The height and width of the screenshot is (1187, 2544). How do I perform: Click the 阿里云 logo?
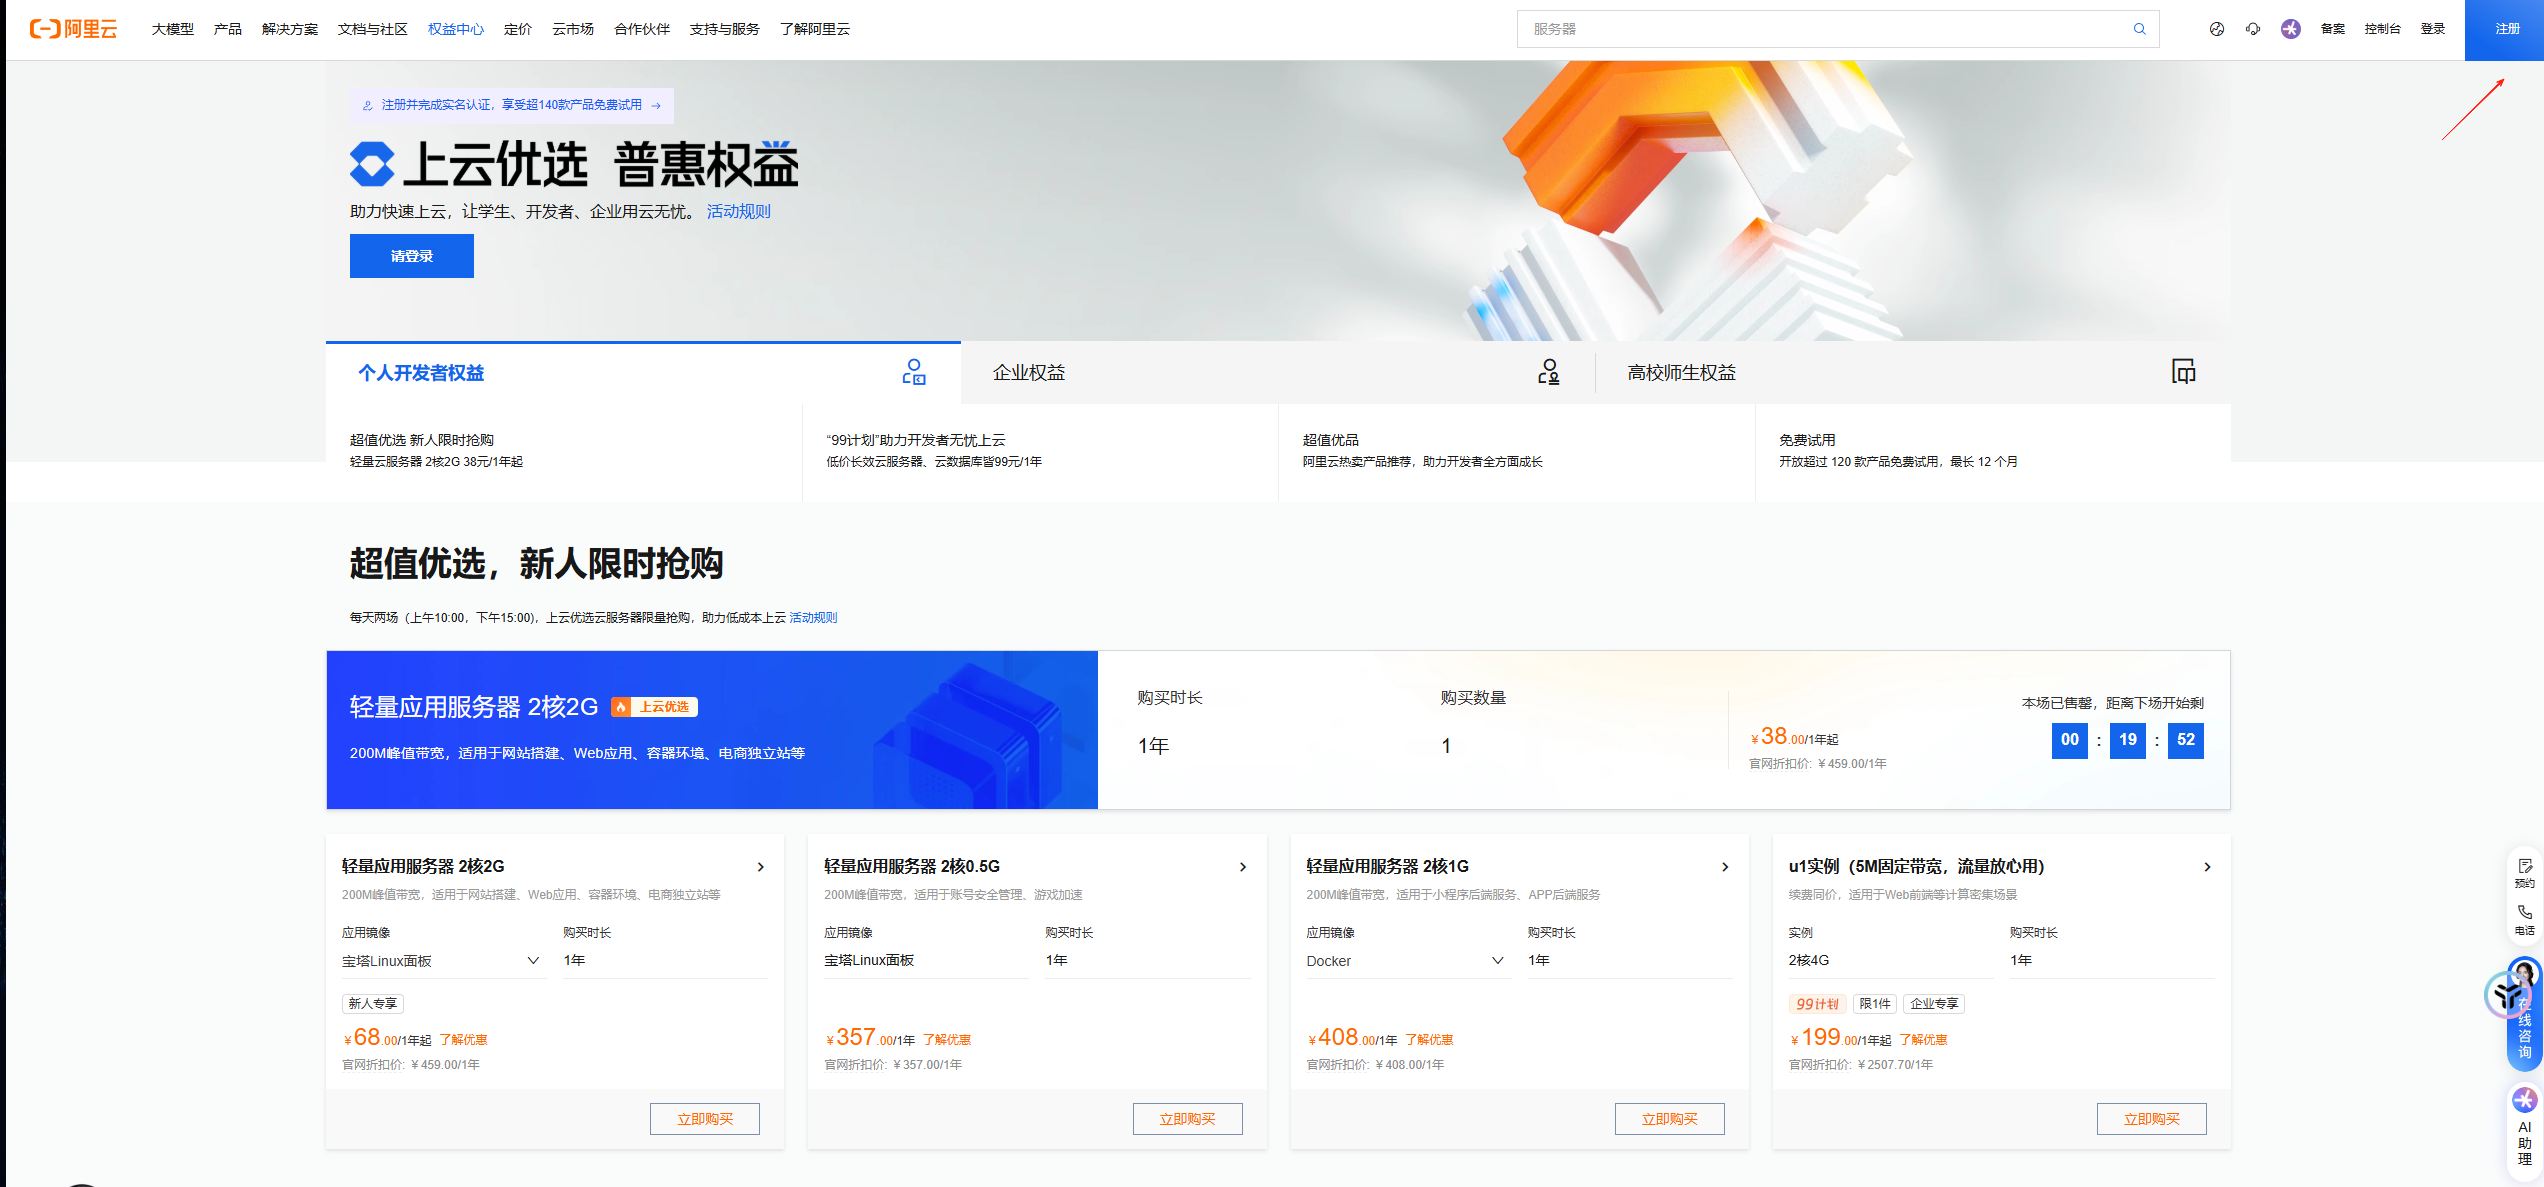pos(73,29)
